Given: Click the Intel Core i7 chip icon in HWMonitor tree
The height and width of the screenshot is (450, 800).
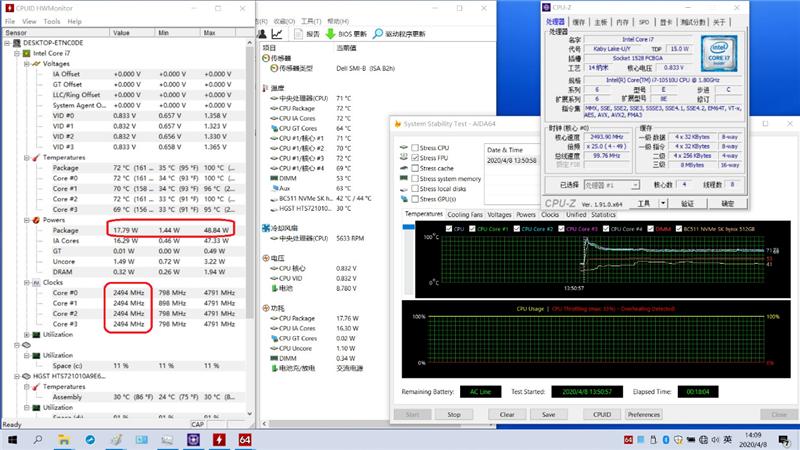Looking at the screenshot, I should click(x=27, y=52).
